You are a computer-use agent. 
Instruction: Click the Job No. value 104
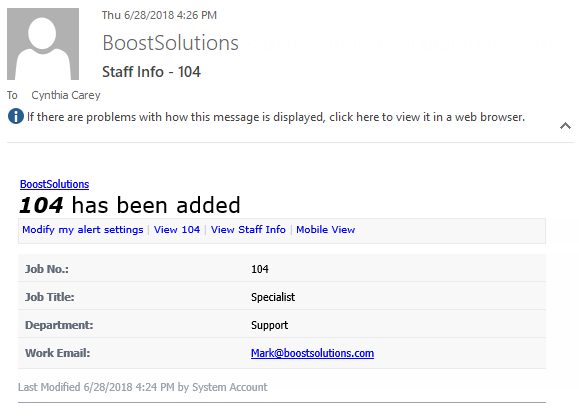(260, 269)
